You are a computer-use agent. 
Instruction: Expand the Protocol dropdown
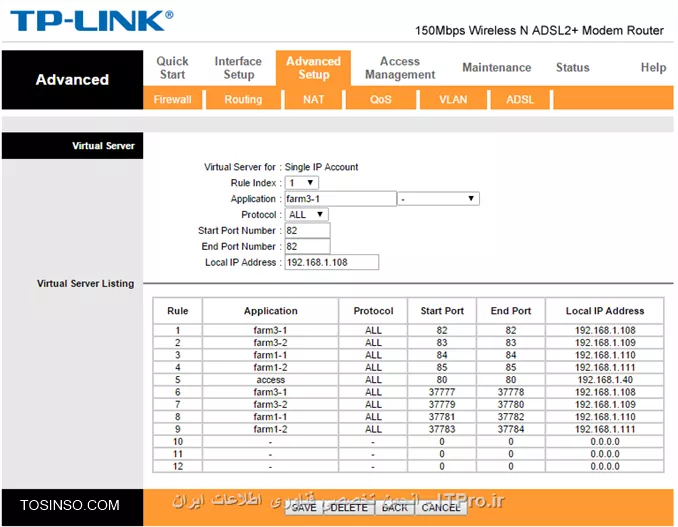click(x=307, y=214)
